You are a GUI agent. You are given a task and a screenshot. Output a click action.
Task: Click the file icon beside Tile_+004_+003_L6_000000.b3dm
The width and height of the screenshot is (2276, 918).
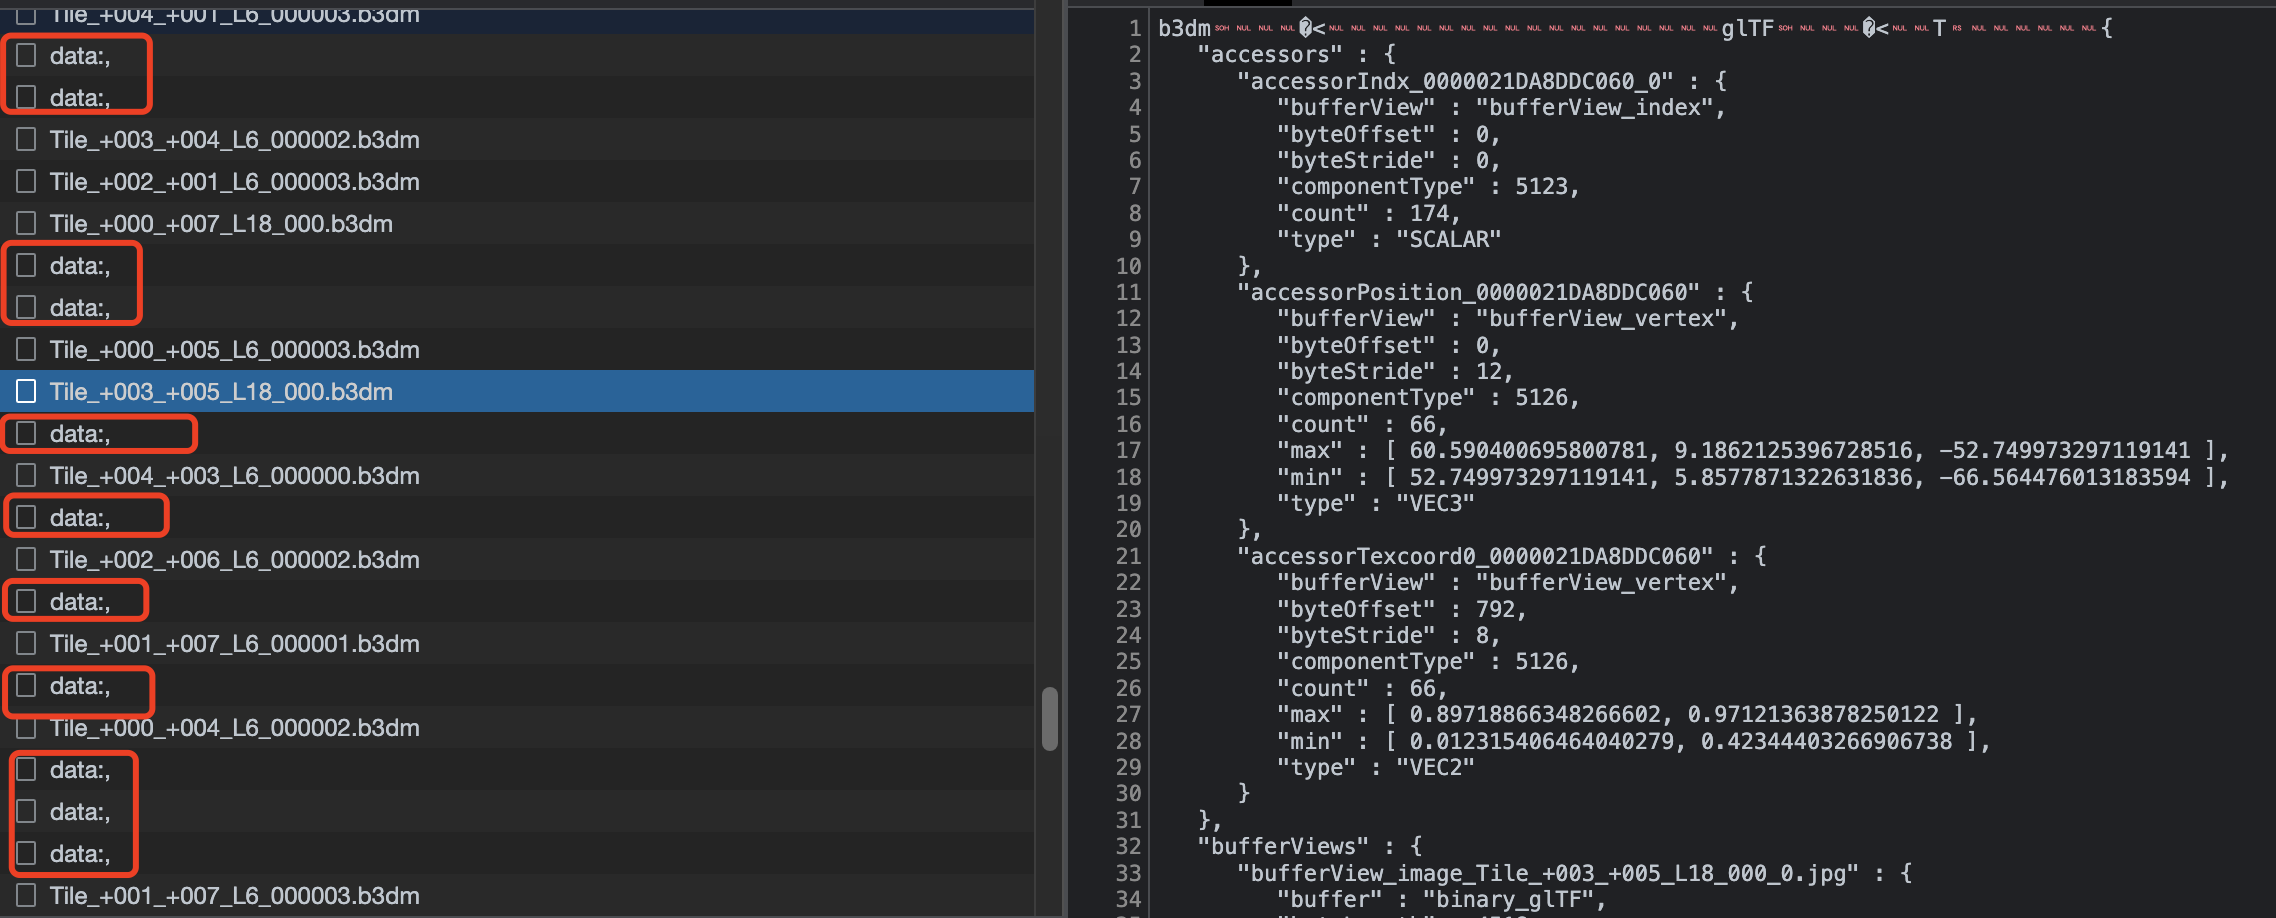(26, 475)
